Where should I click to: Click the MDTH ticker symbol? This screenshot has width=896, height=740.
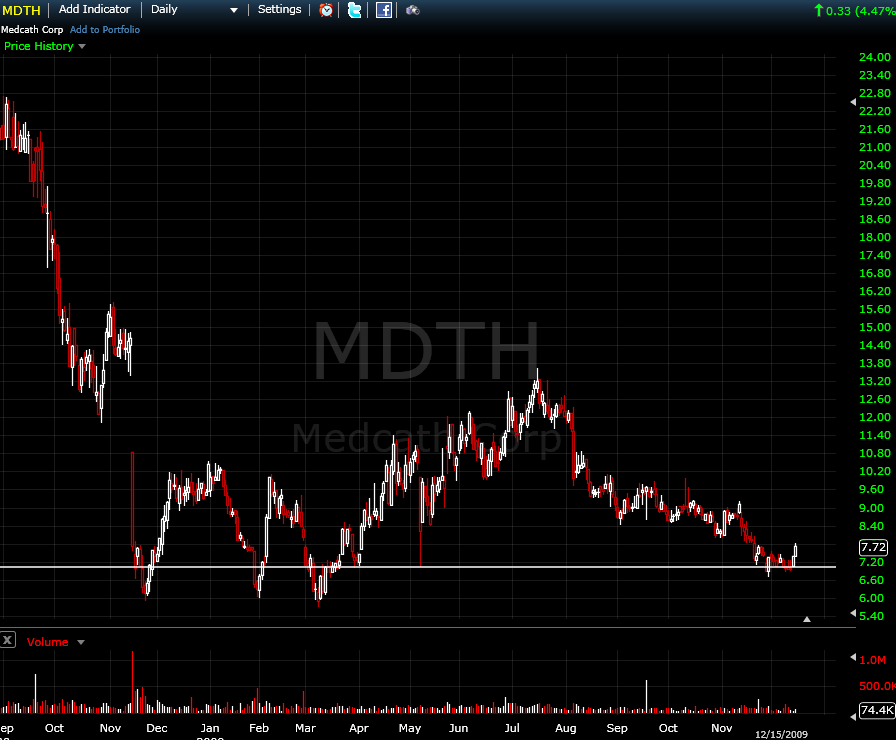point(22,10)
